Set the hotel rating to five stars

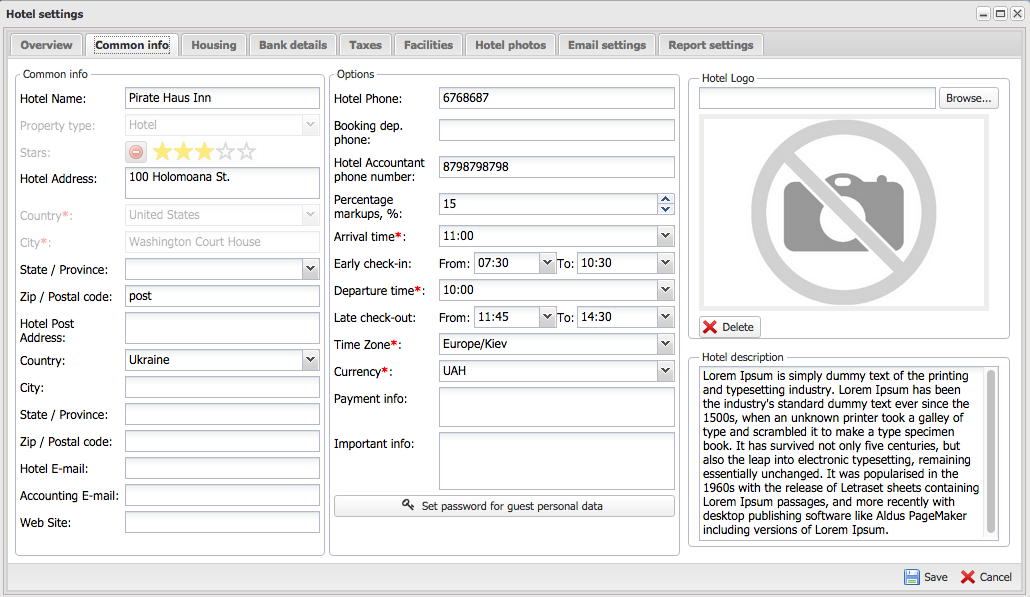coord(246,152)
